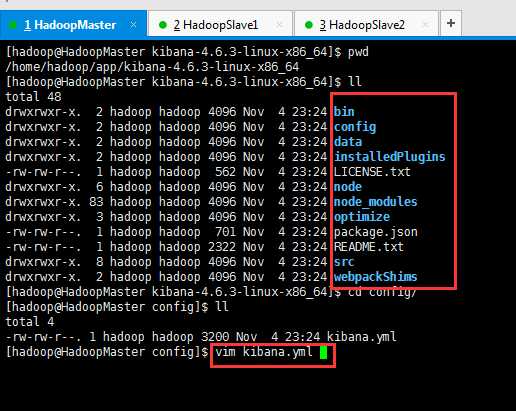Screen dimensions: 516x411
Task: Click the file size '2322' of README.txt
Action: click(x=222, y=247)
